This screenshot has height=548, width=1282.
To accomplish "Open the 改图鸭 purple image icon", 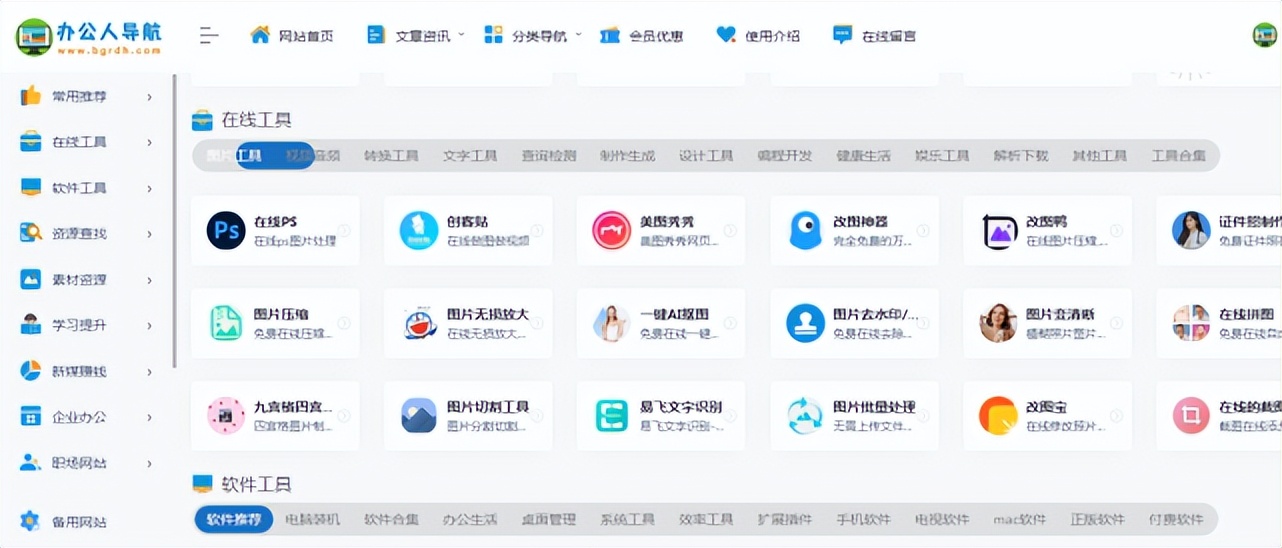I will coord(998,230).
